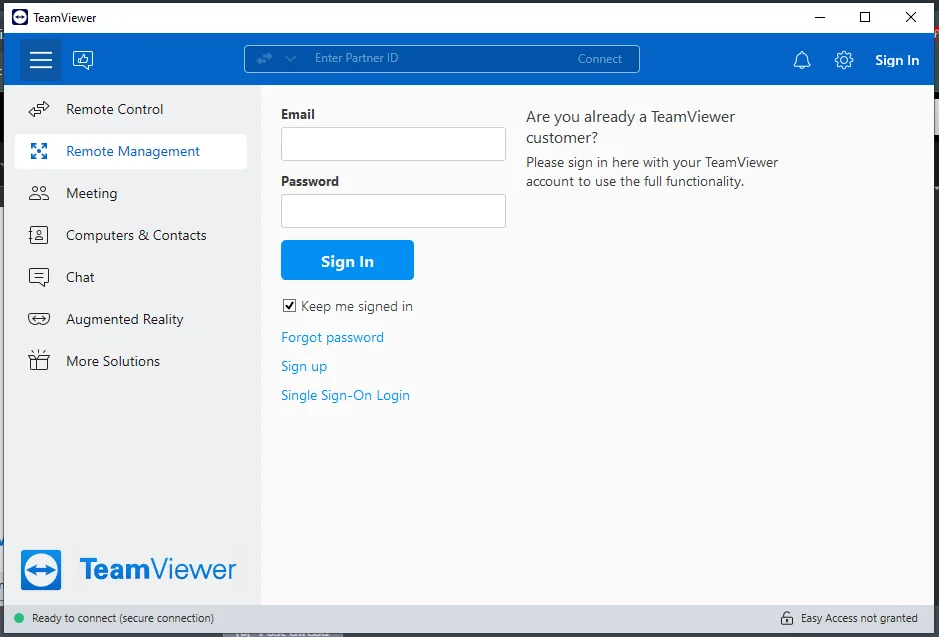
Task: Click the feedback thumbs-up icon
Action: coord(83,60)
